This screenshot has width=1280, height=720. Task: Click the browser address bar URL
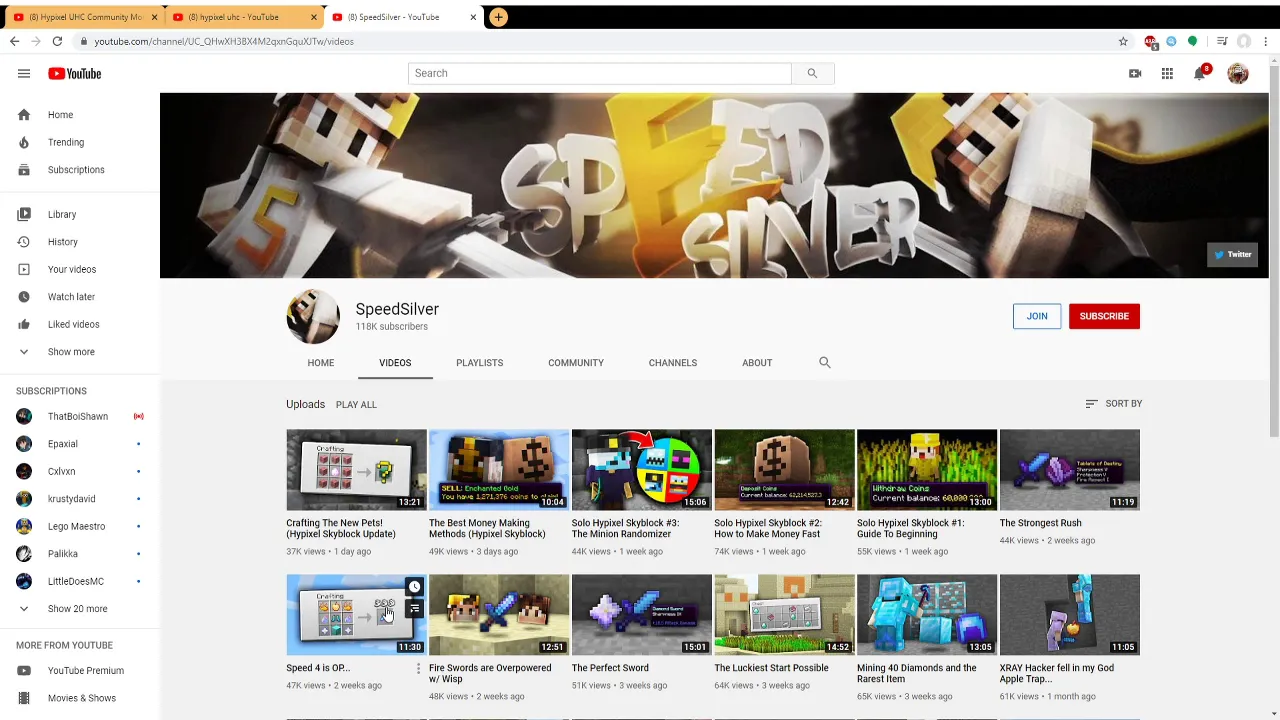tap(224, 41)
